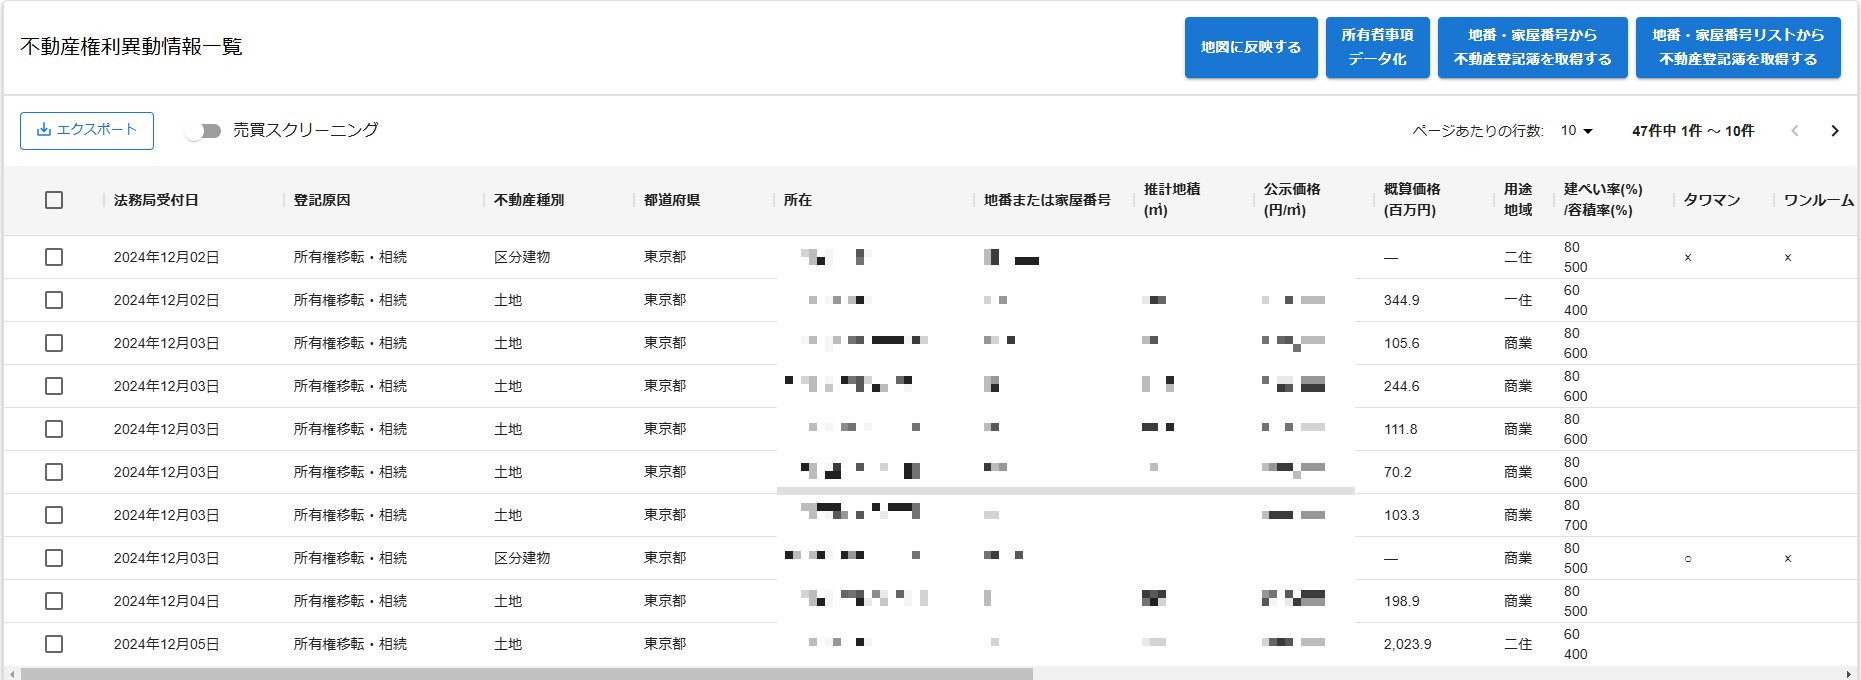This screenshot has width=1861, height=680.
Task: Click the 地図に反映する button
Action: [1251, 47]
